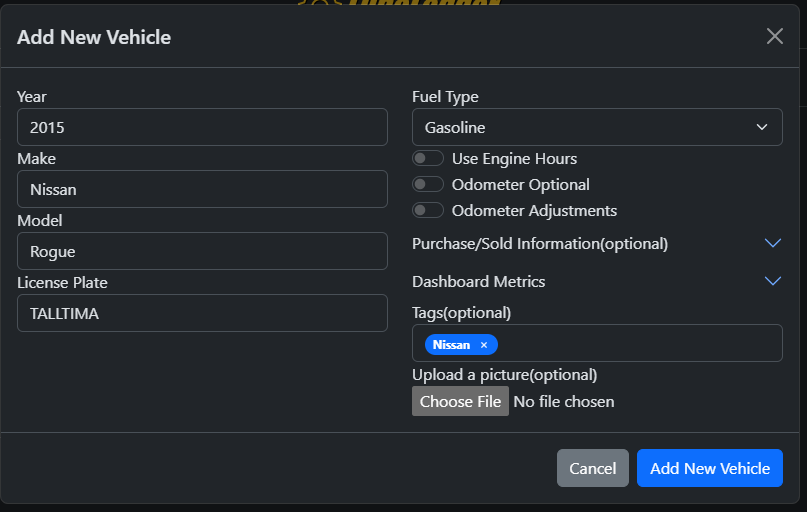Viewport: 807px width, 512px height.
Task: Close the Add New Vehicle dialog
Action: click(x=774, y=36)
